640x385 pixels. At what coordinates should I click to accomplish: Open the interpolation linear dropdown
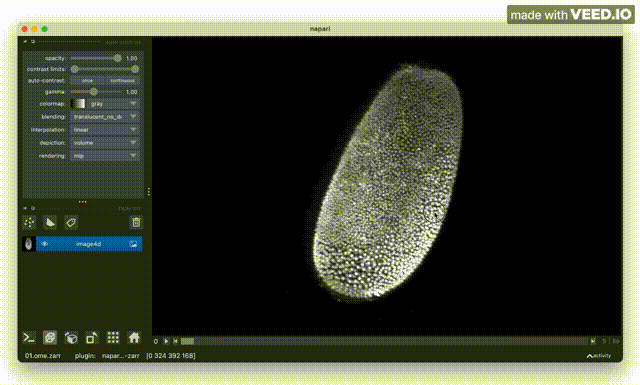click(x=105, y=130)
